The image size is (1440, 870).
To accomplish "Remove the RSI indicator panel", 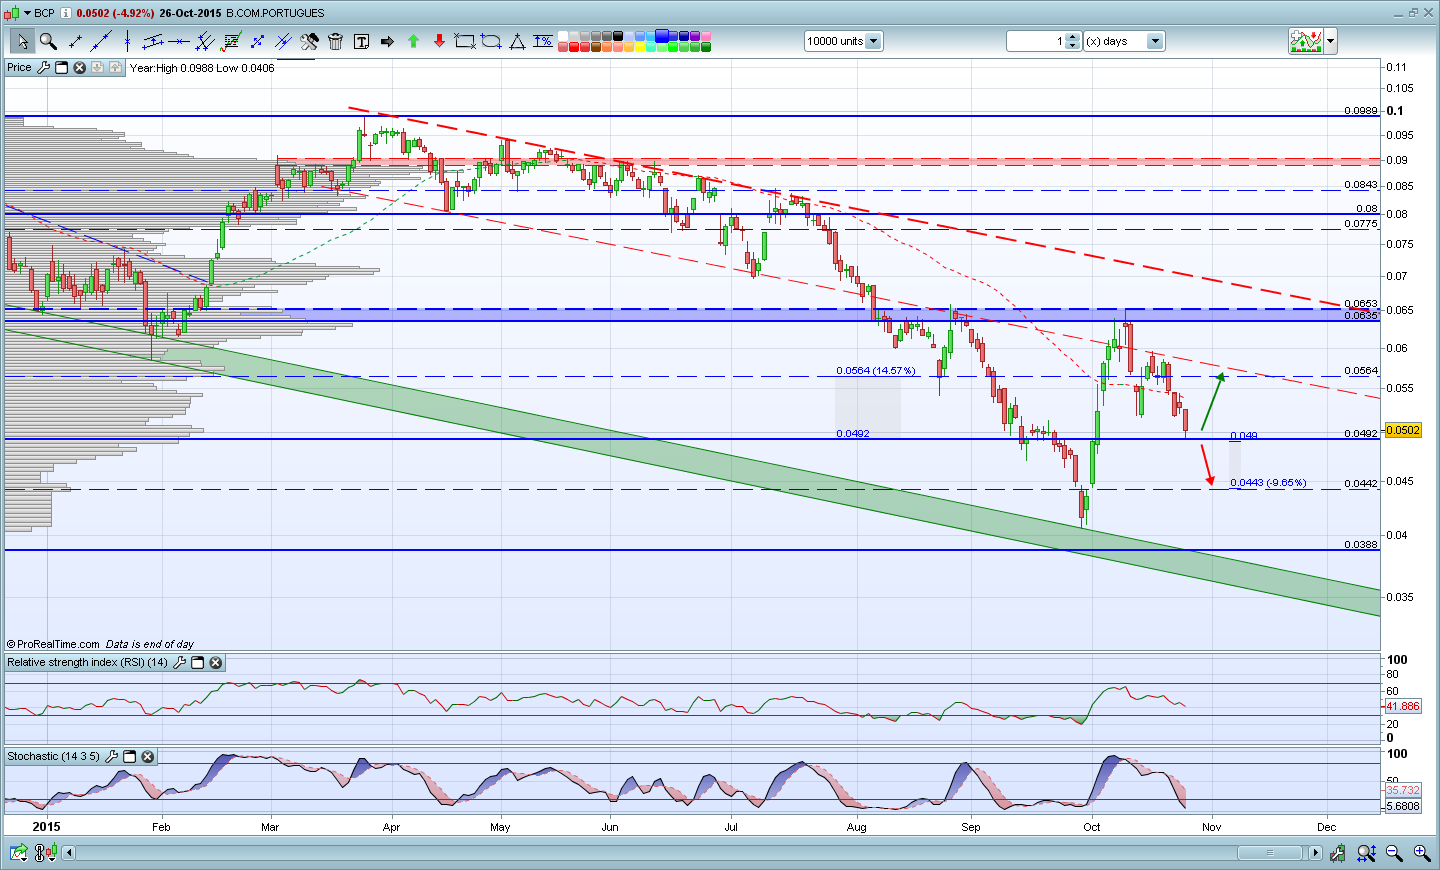I will 216,662.
